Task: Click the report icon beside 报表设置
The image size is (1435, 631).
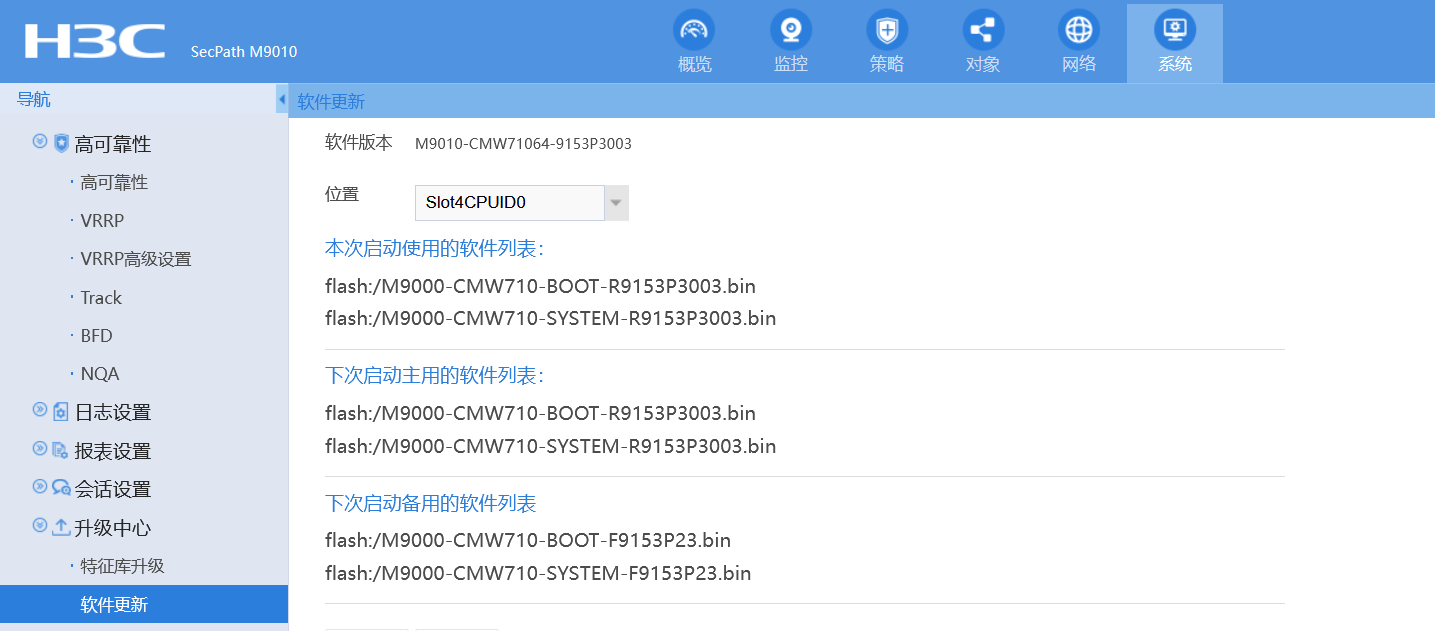Action: 61,450
